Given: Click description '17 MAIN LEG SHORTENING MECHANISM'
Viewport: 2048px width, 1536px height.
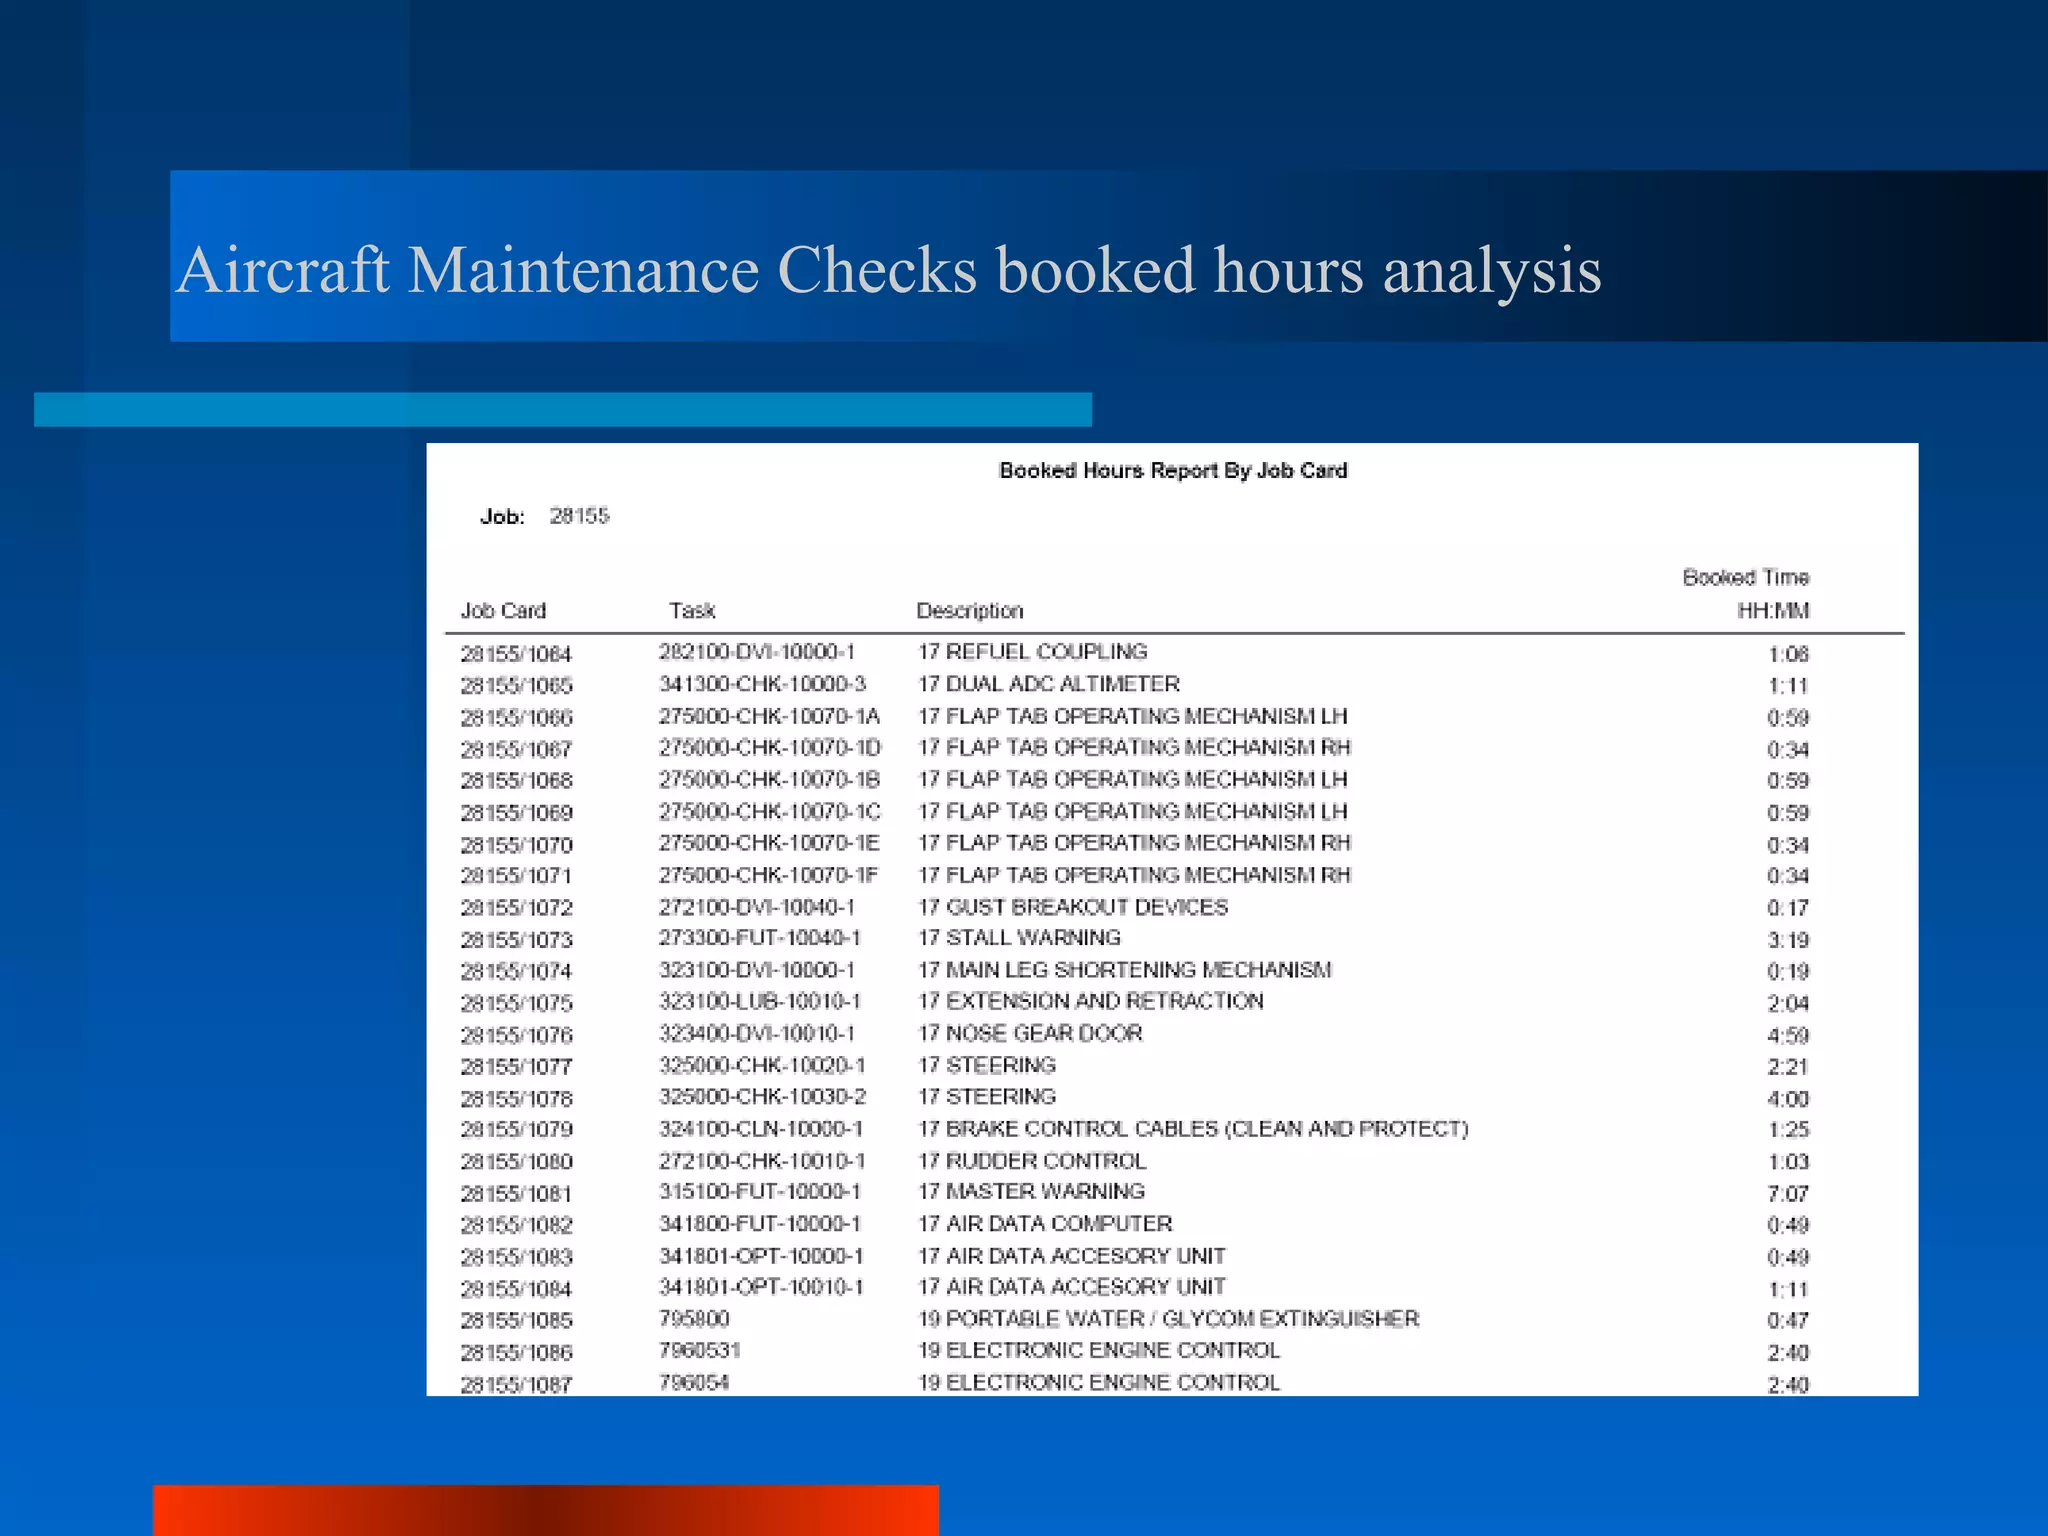Looking at the screenshot, I should [x=1125, y=970].
